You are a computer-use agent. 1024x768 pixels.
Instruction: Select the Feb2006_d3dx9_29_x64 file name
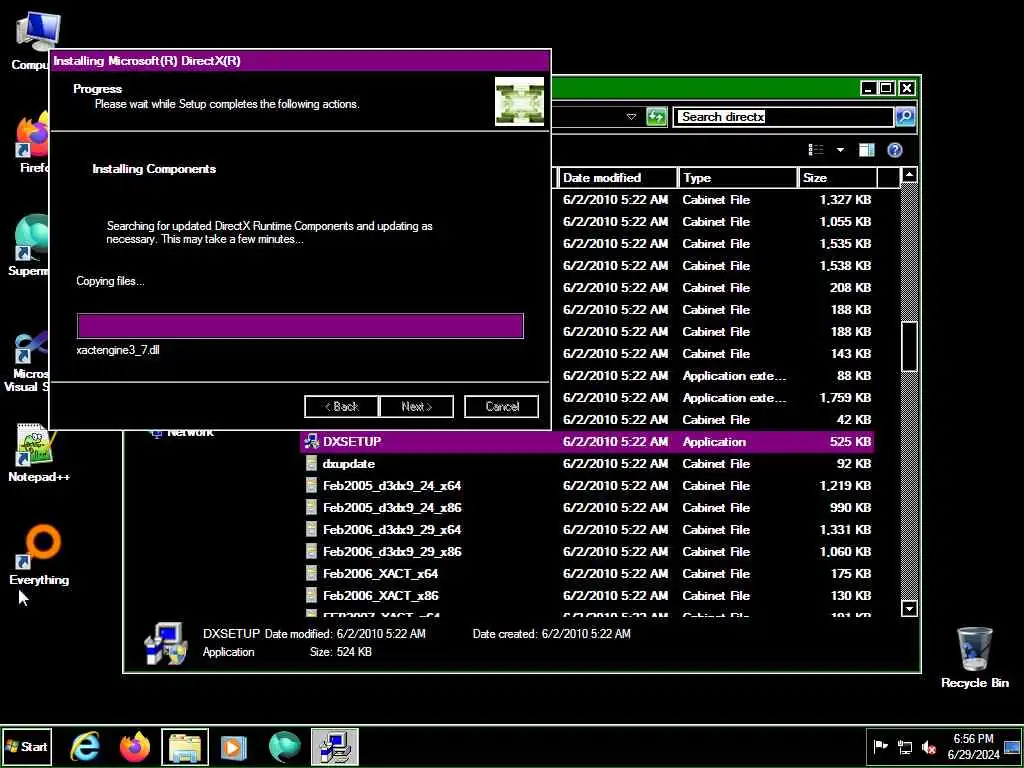(x=392, y=530)
